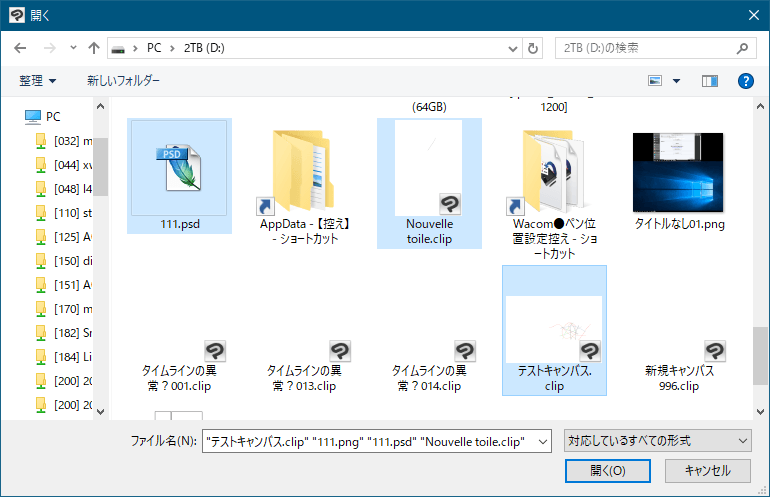
Task: Open the file name history dropdown
Action: tap(542, 441)
